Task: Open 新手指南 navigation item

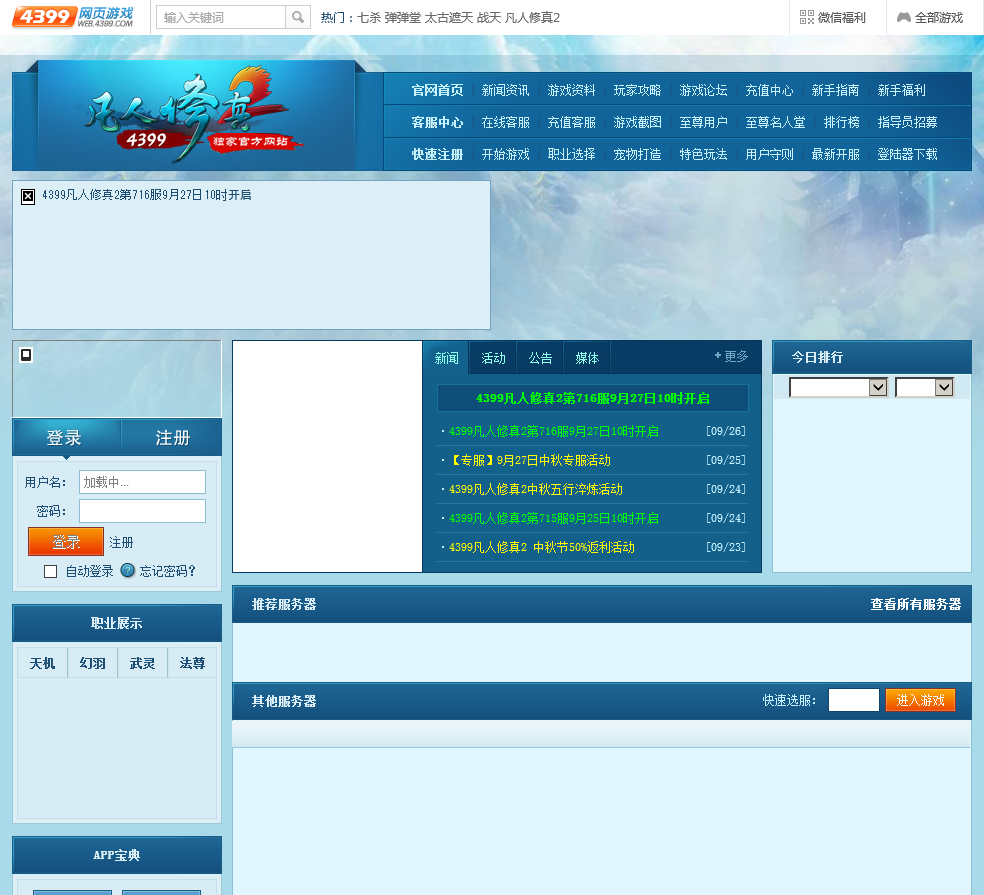Action: coord(835,90)
